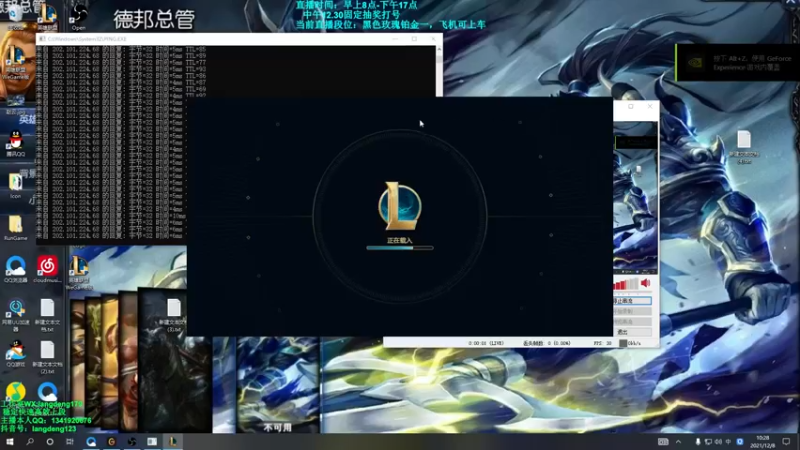Viewport: 800px width, 450px height.
Task: Open the notification center icon
Action: pos(786,442)
